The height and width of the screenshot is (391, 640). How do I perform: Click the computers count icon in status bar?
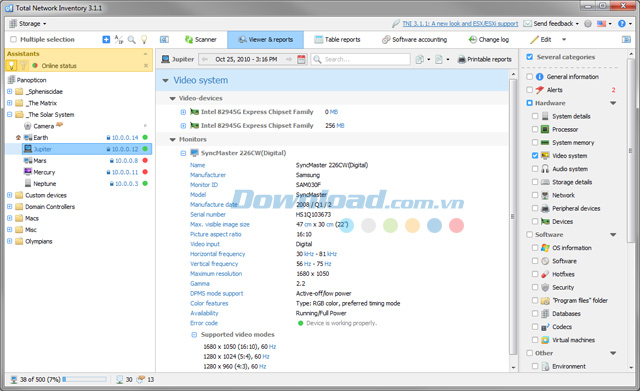point(120,380)
